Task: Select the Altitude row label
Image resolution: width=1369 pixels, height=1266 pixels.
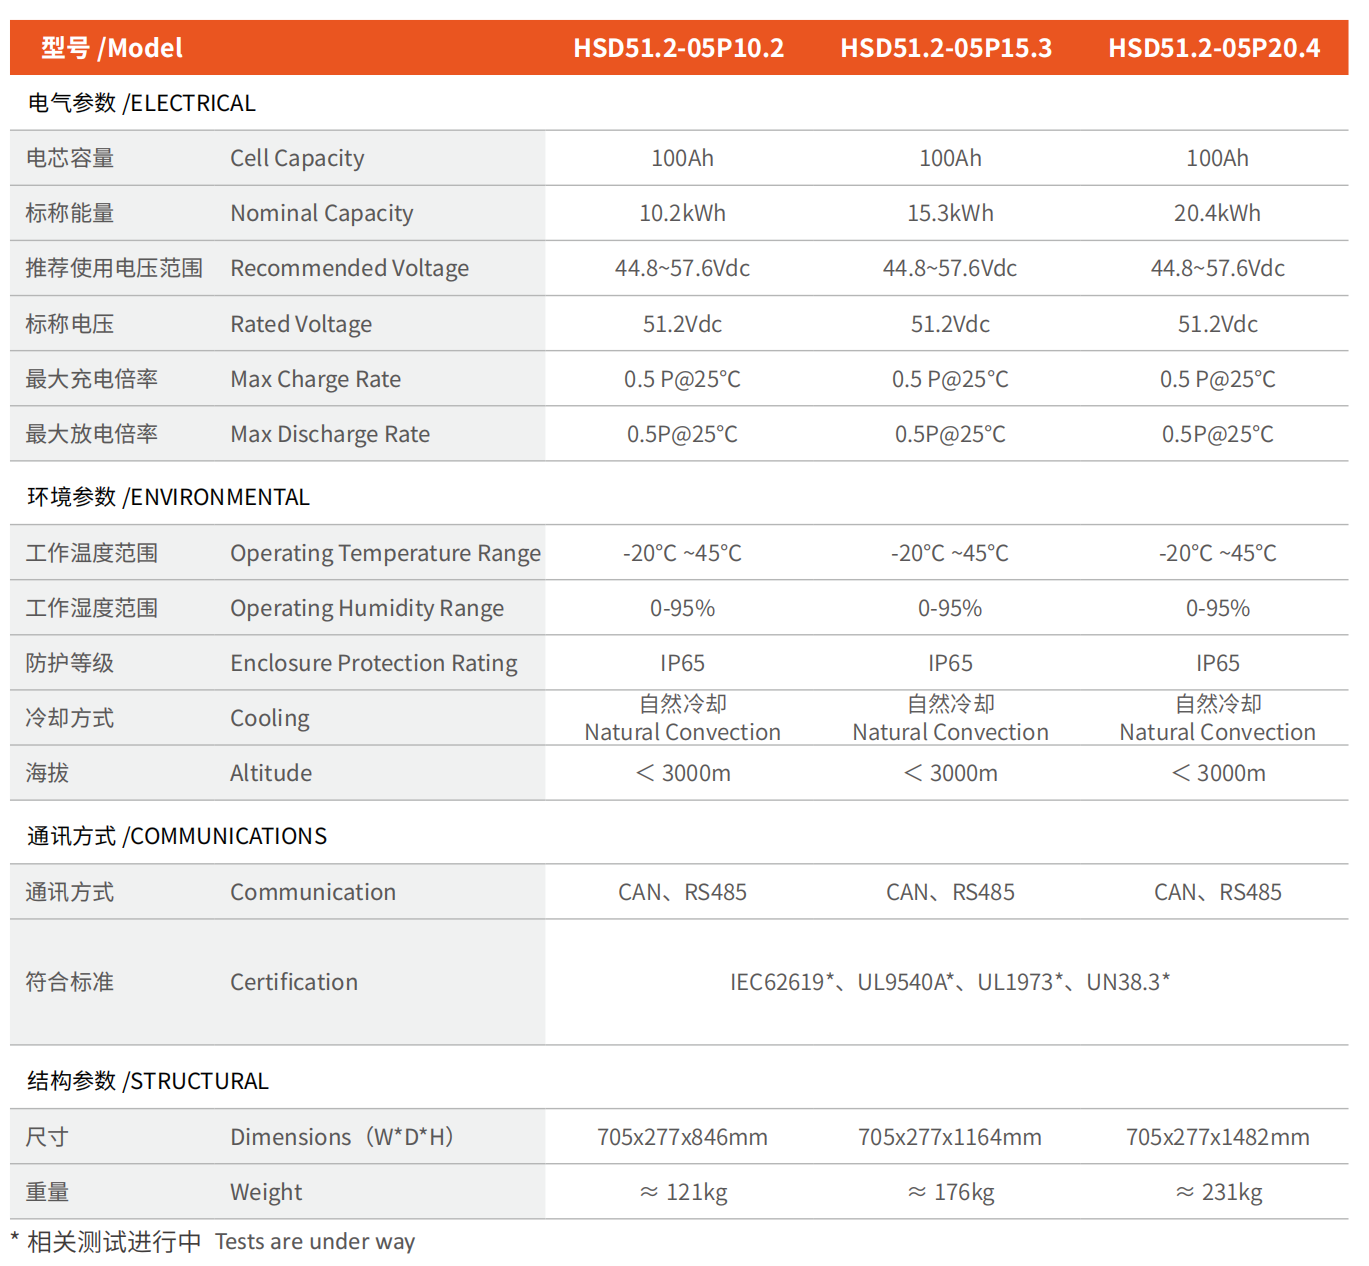Action: [x=271, y=773]
